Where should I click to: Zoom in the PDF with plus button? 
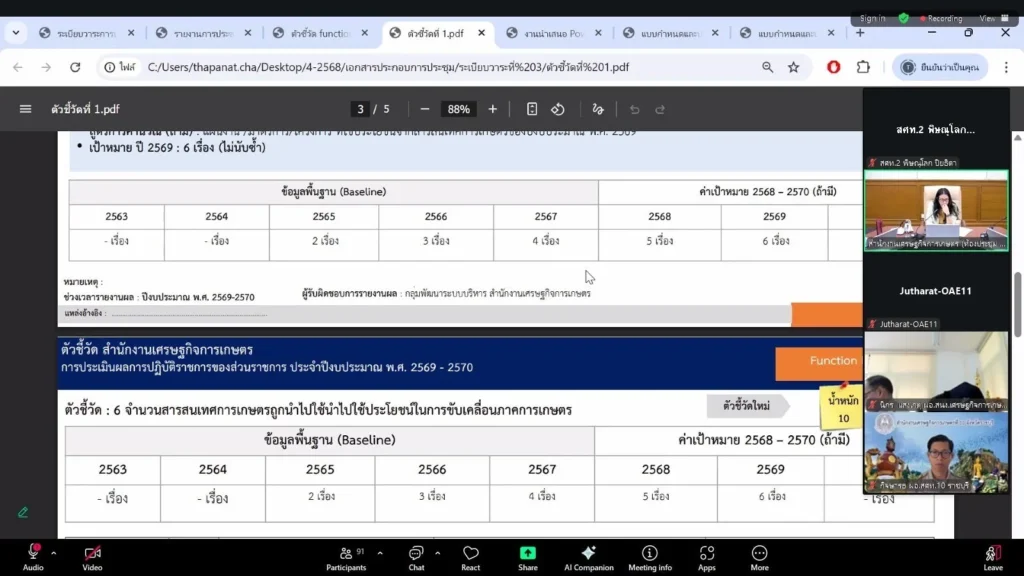click(492, 109)
